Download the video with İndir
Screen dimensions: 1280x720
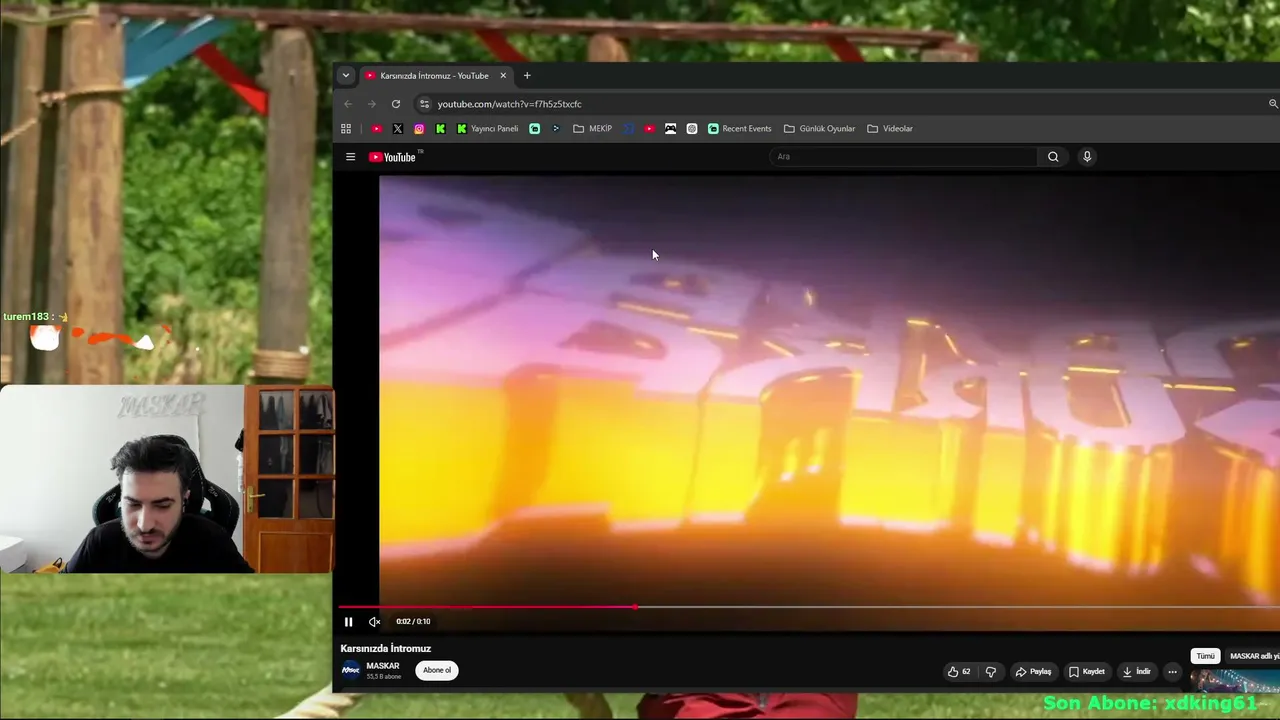[1136, 672]
